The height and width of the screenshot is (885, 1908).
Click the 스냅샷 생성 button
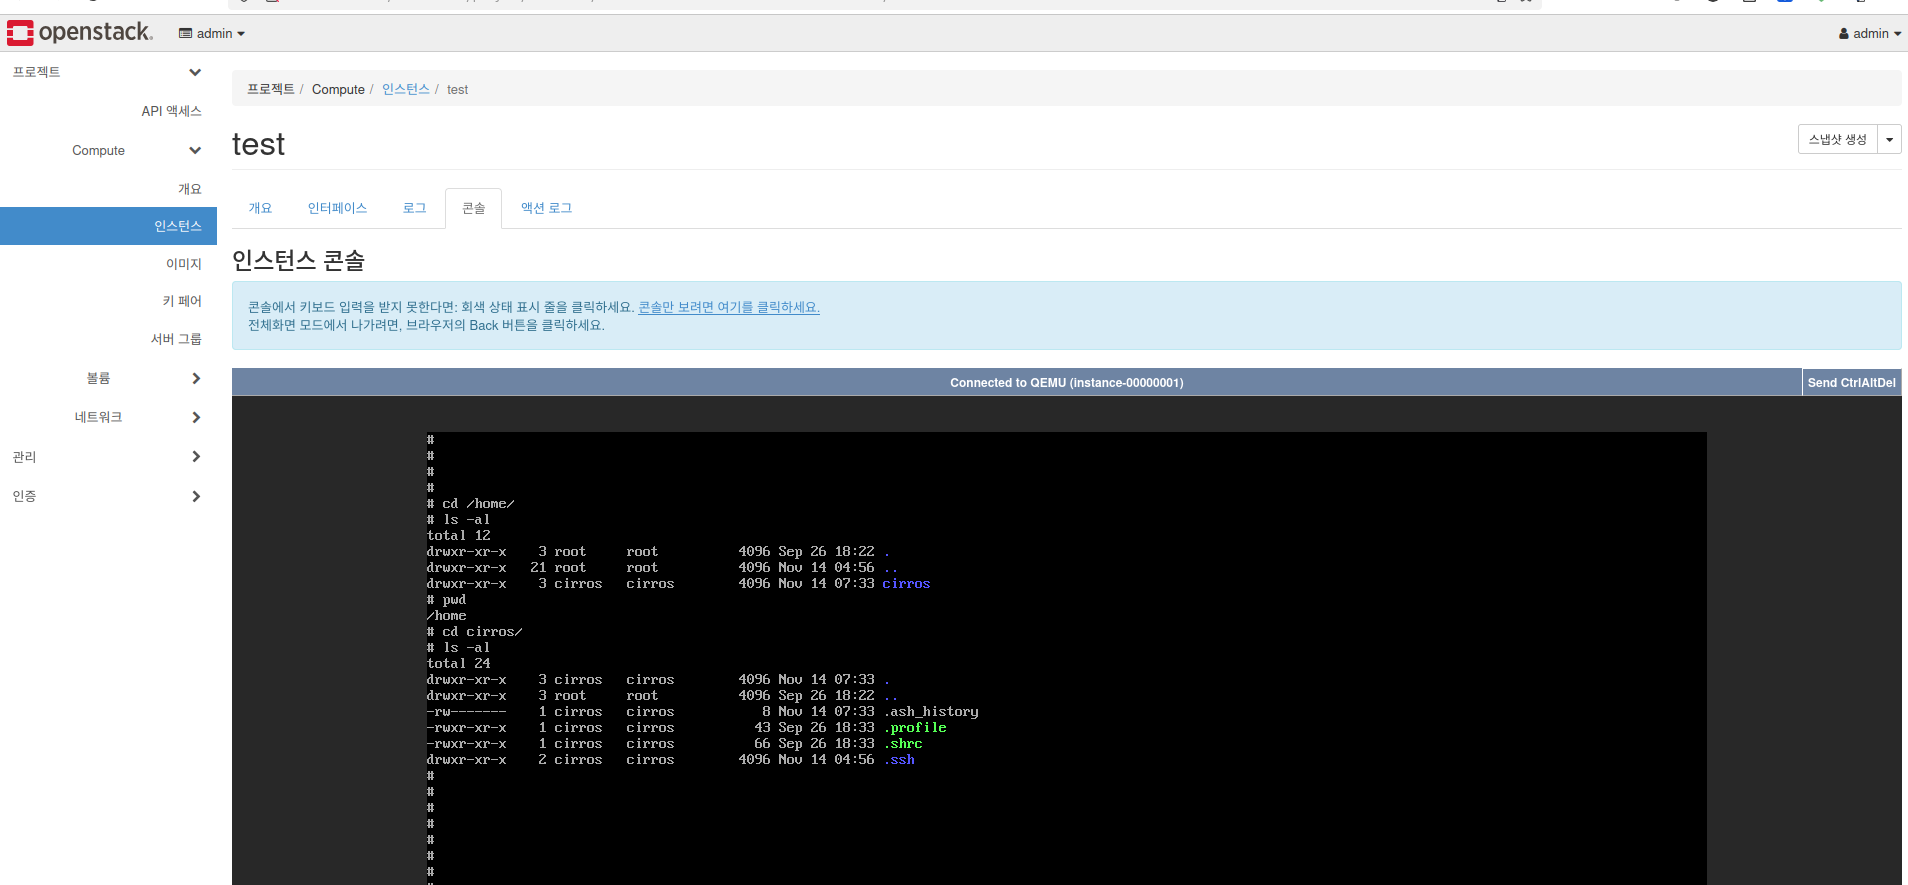1837,139
